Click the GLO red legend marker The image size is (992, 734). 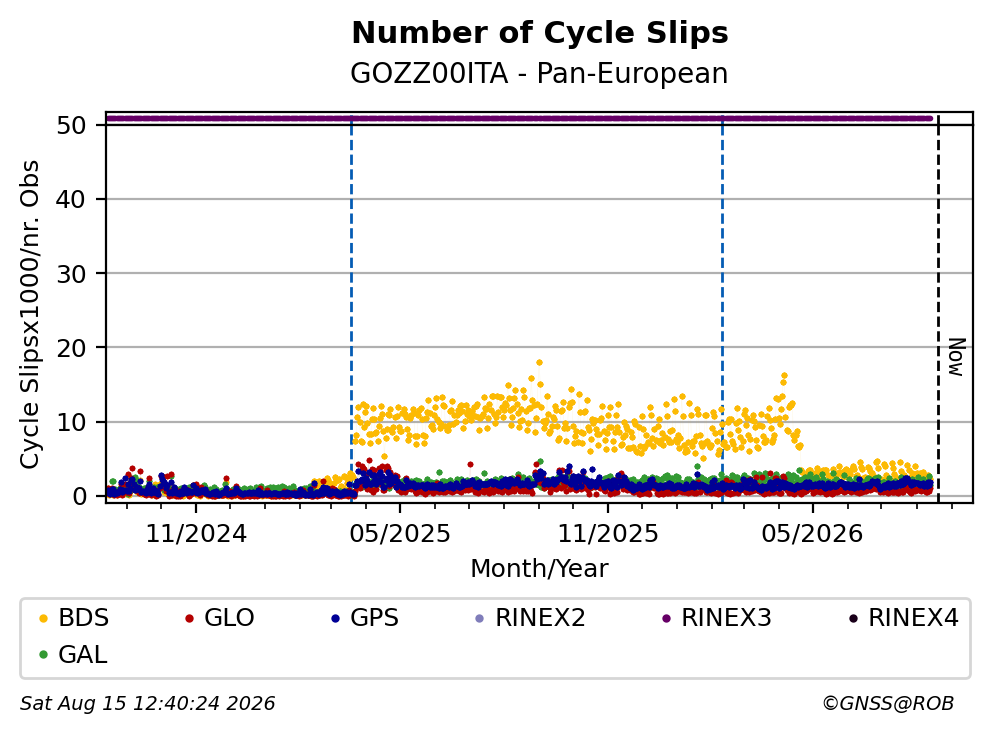(189, 618)
